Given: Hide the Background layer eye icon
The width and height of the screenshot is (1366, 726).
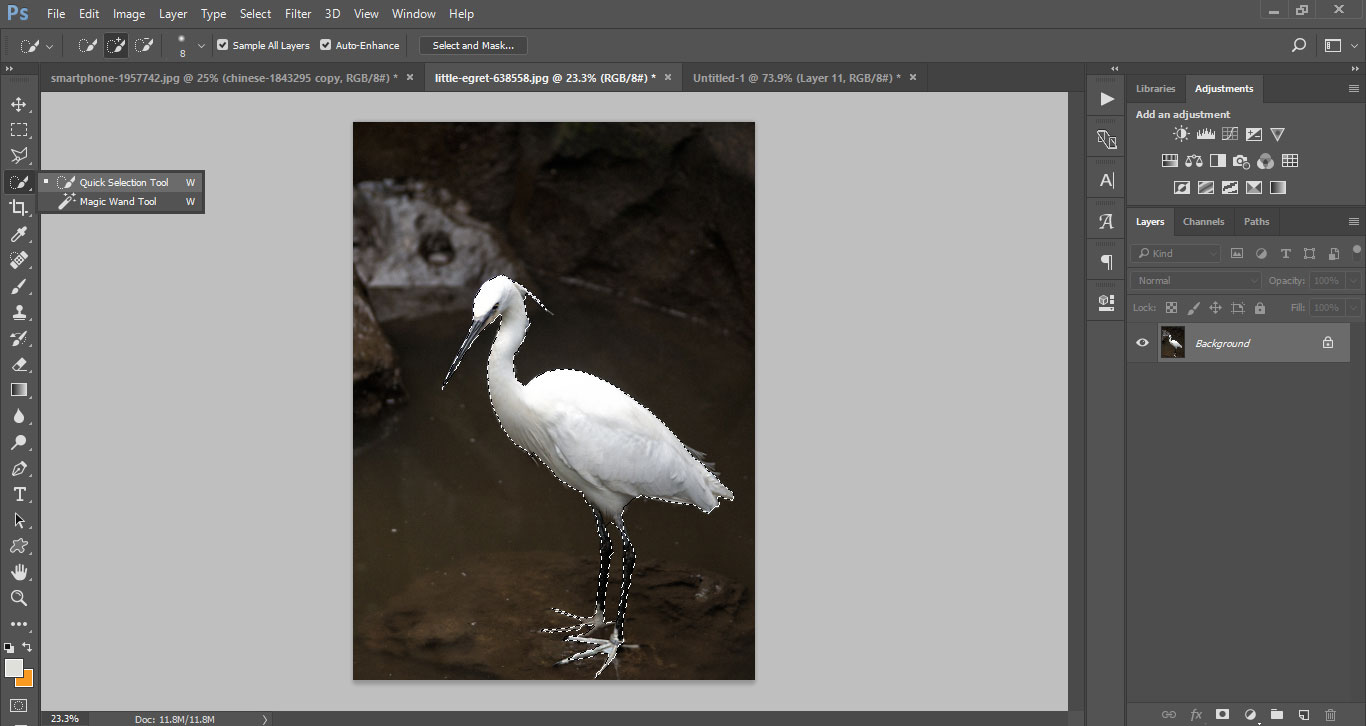Looking at the screenshot, I should 1143,343.
